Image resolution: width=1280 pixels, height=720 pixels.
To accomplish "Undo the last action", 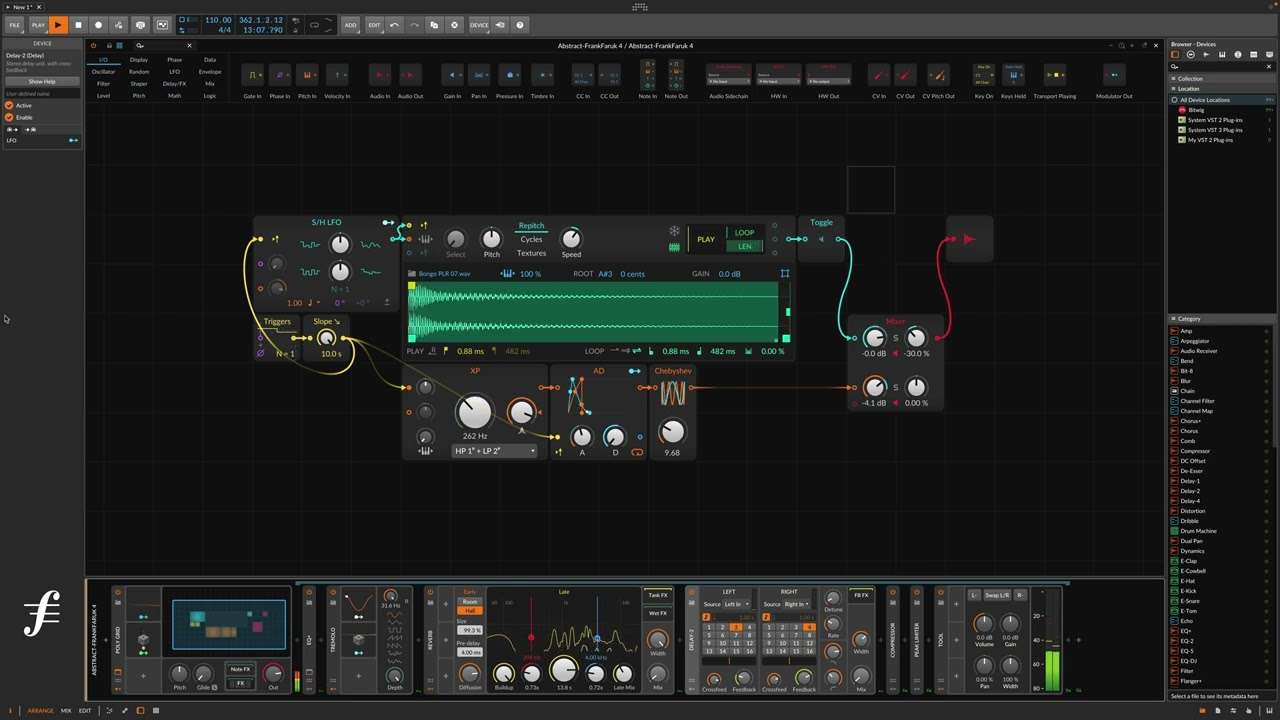I will click(x=394, y=25).
